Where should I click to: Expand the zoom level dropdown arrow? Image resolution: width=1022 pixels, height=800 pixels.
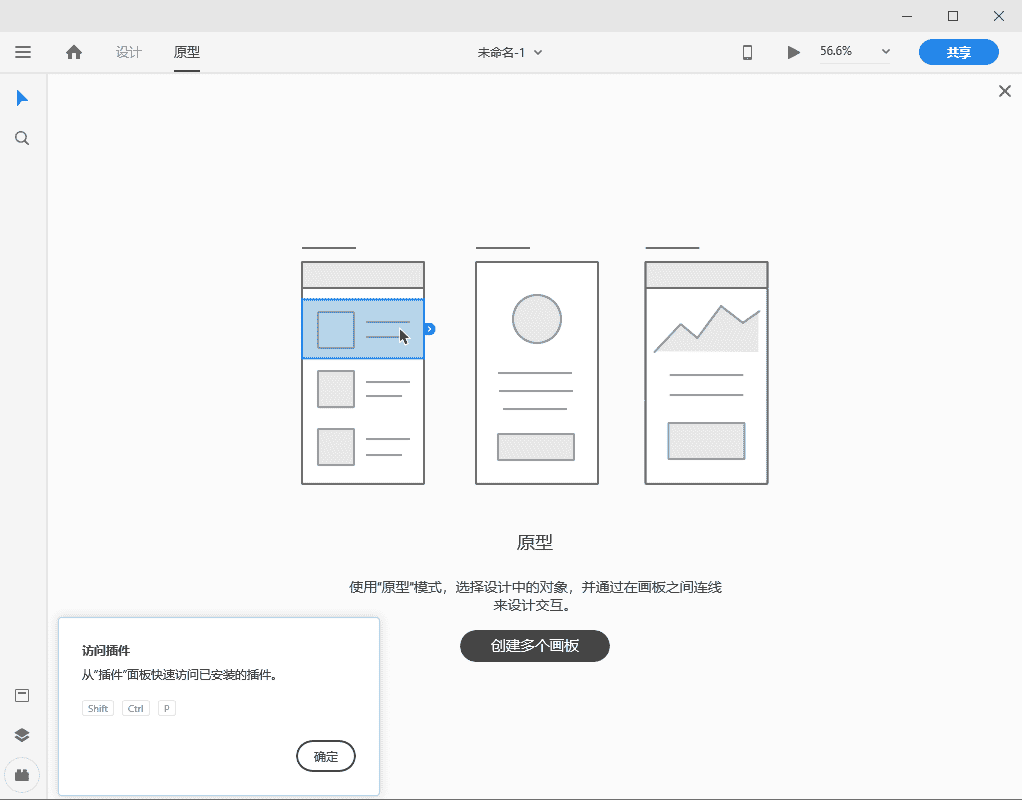[x=885, y=52]
